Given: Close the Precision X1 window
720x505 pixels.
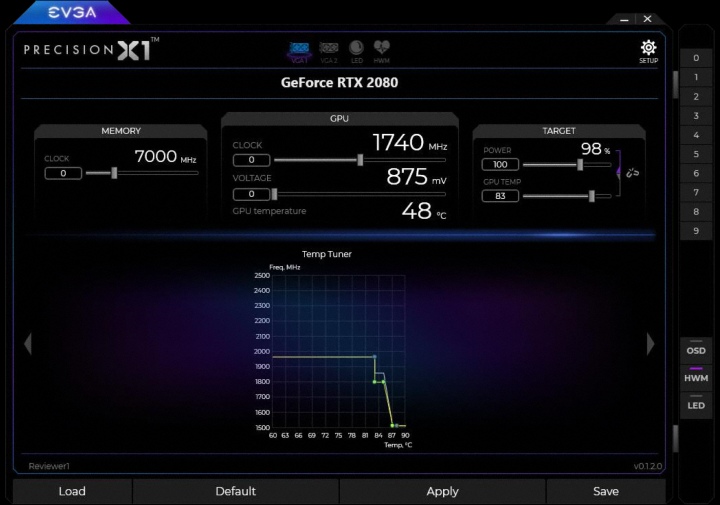Looking at the screenshot, I should (x=647, y=19).
